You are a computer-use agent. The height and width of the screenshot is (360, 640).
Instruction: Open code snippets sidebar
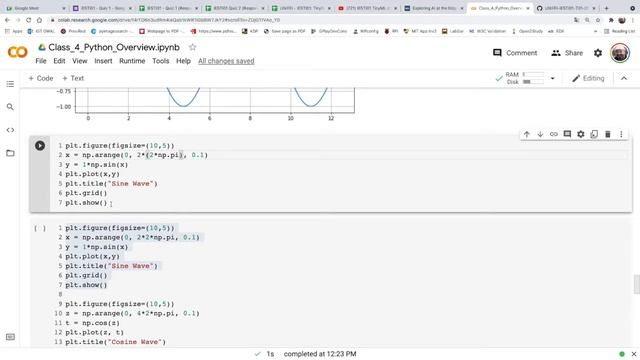(10, 130)
